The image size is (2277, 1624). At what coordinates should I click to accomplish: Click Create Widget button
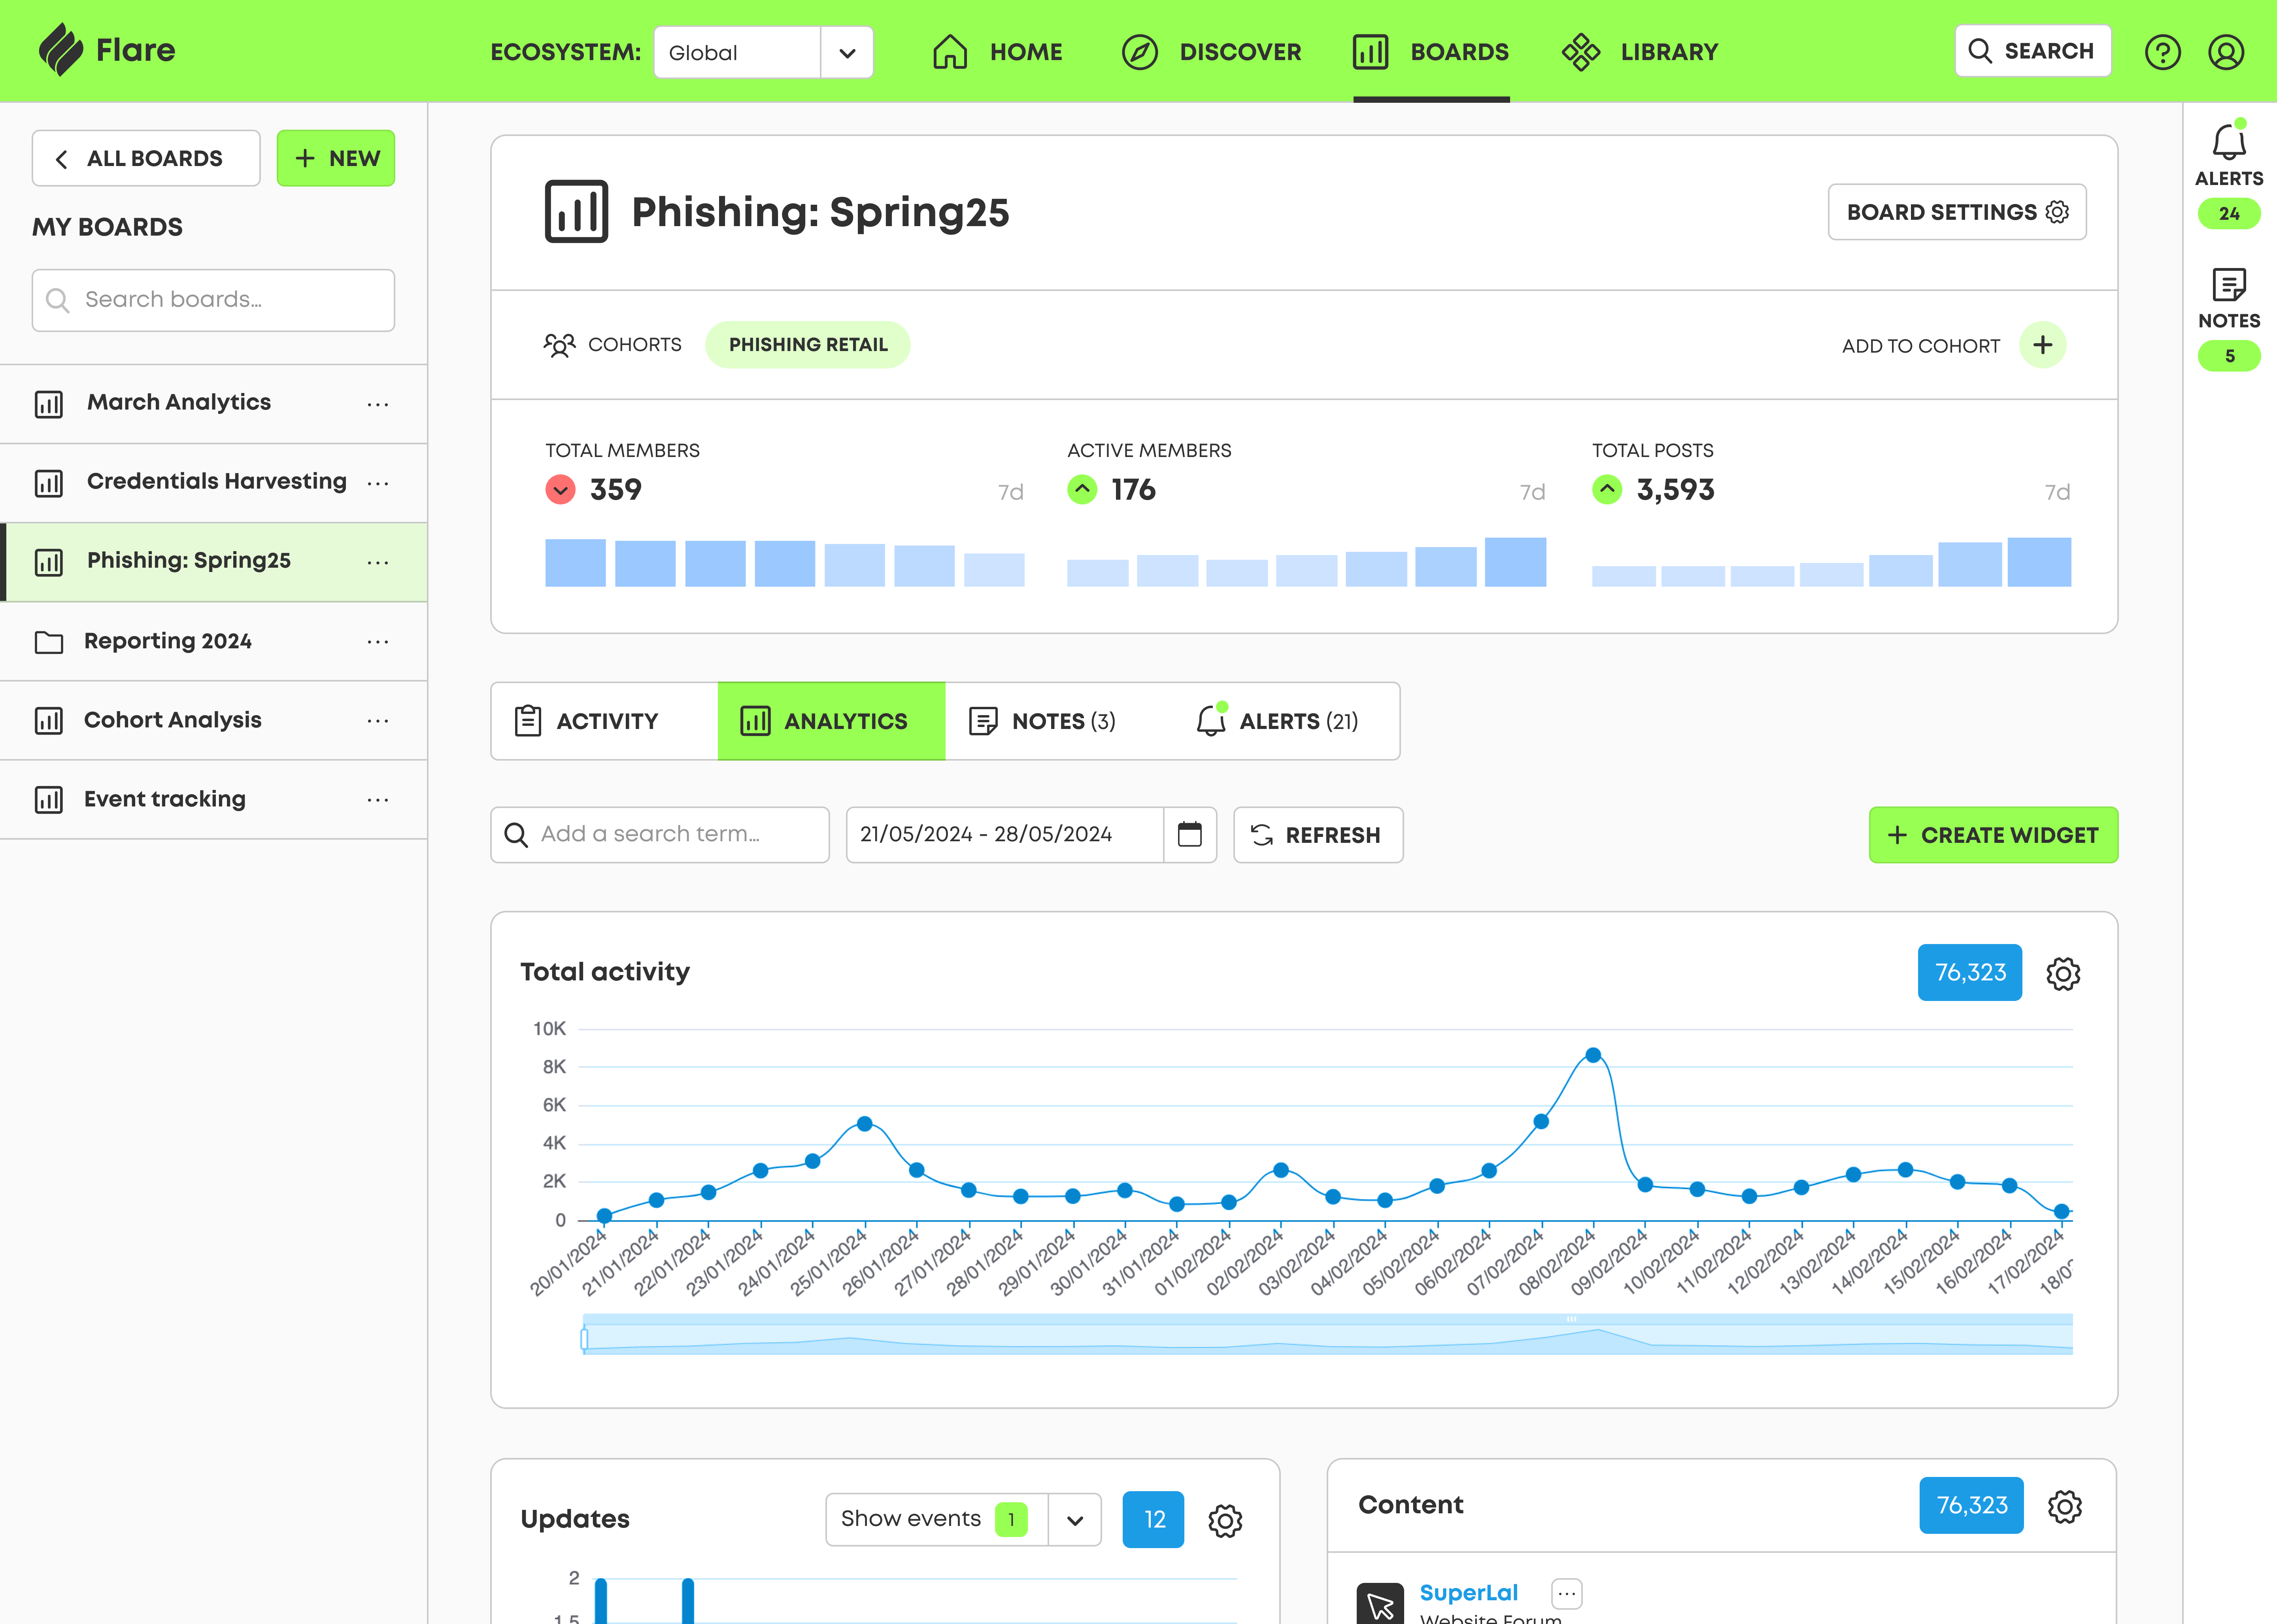1993,835
